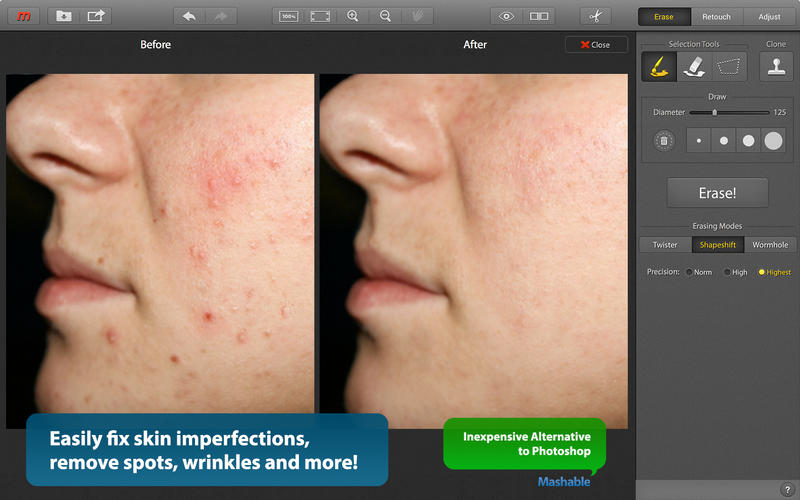Click the trash icon to clear selection
The height and width of the screenshot is (500, 800).
point(662,141)
